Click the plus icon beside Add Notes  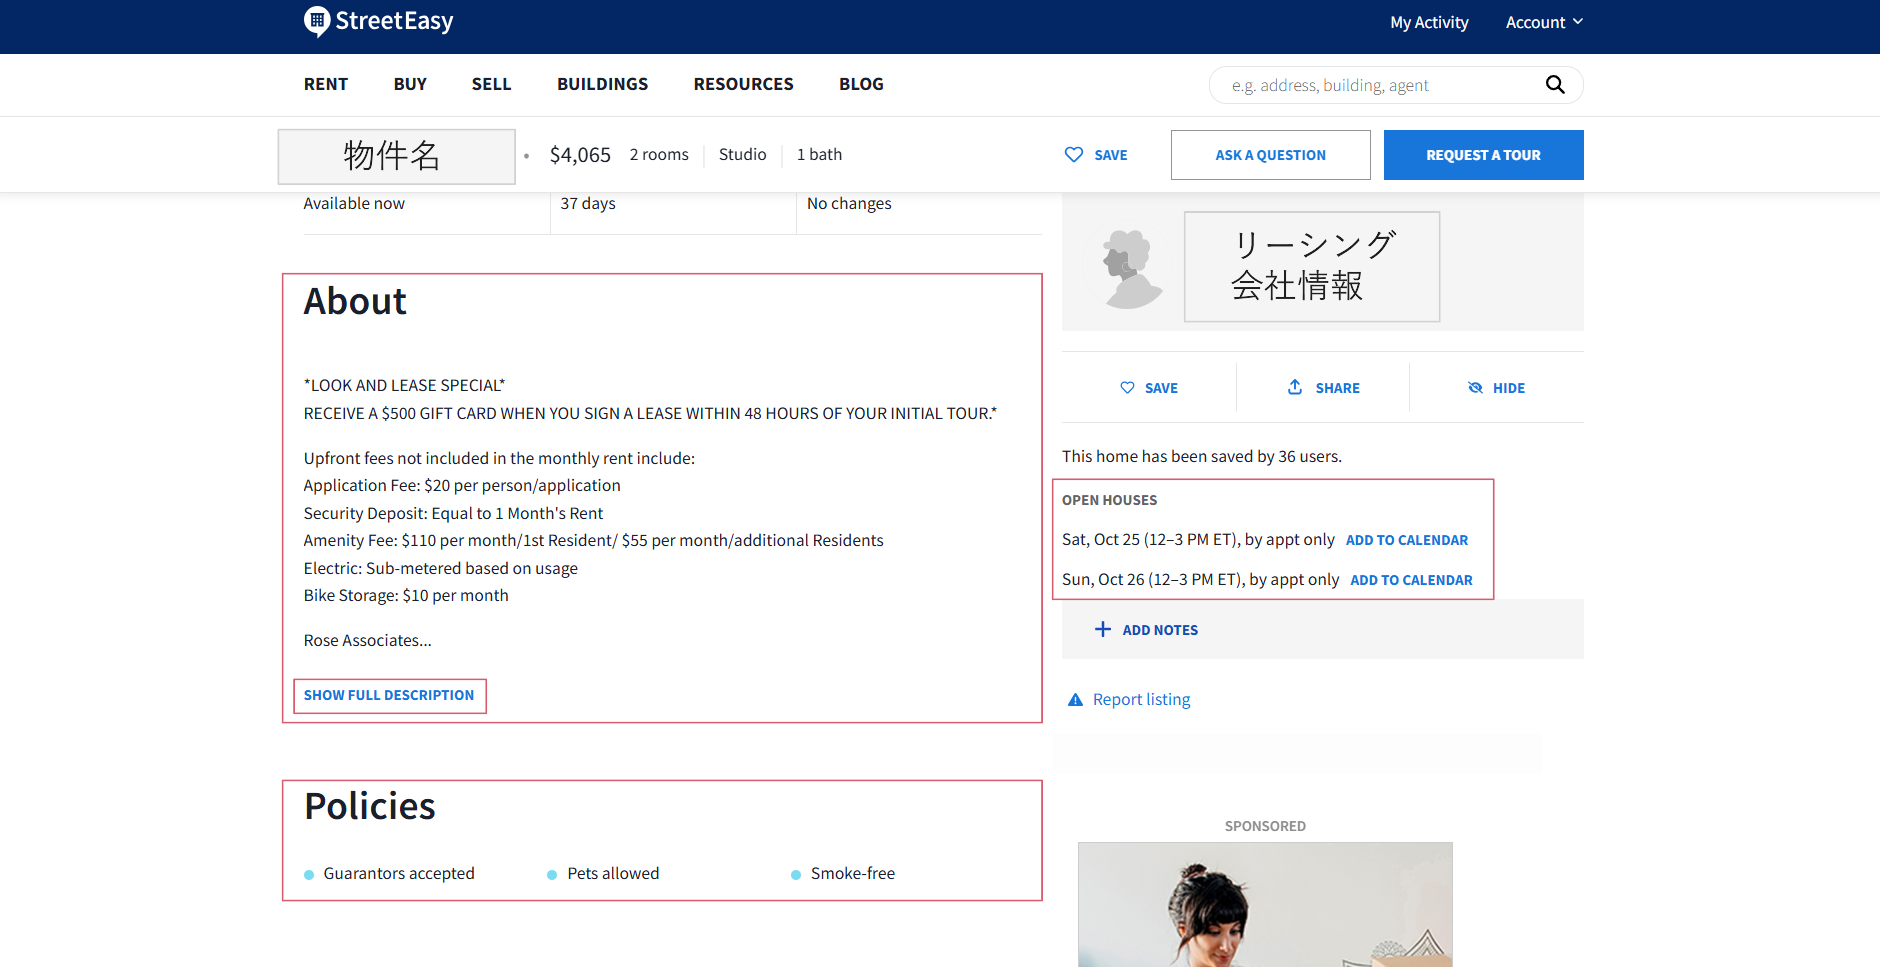[1103, 629]
